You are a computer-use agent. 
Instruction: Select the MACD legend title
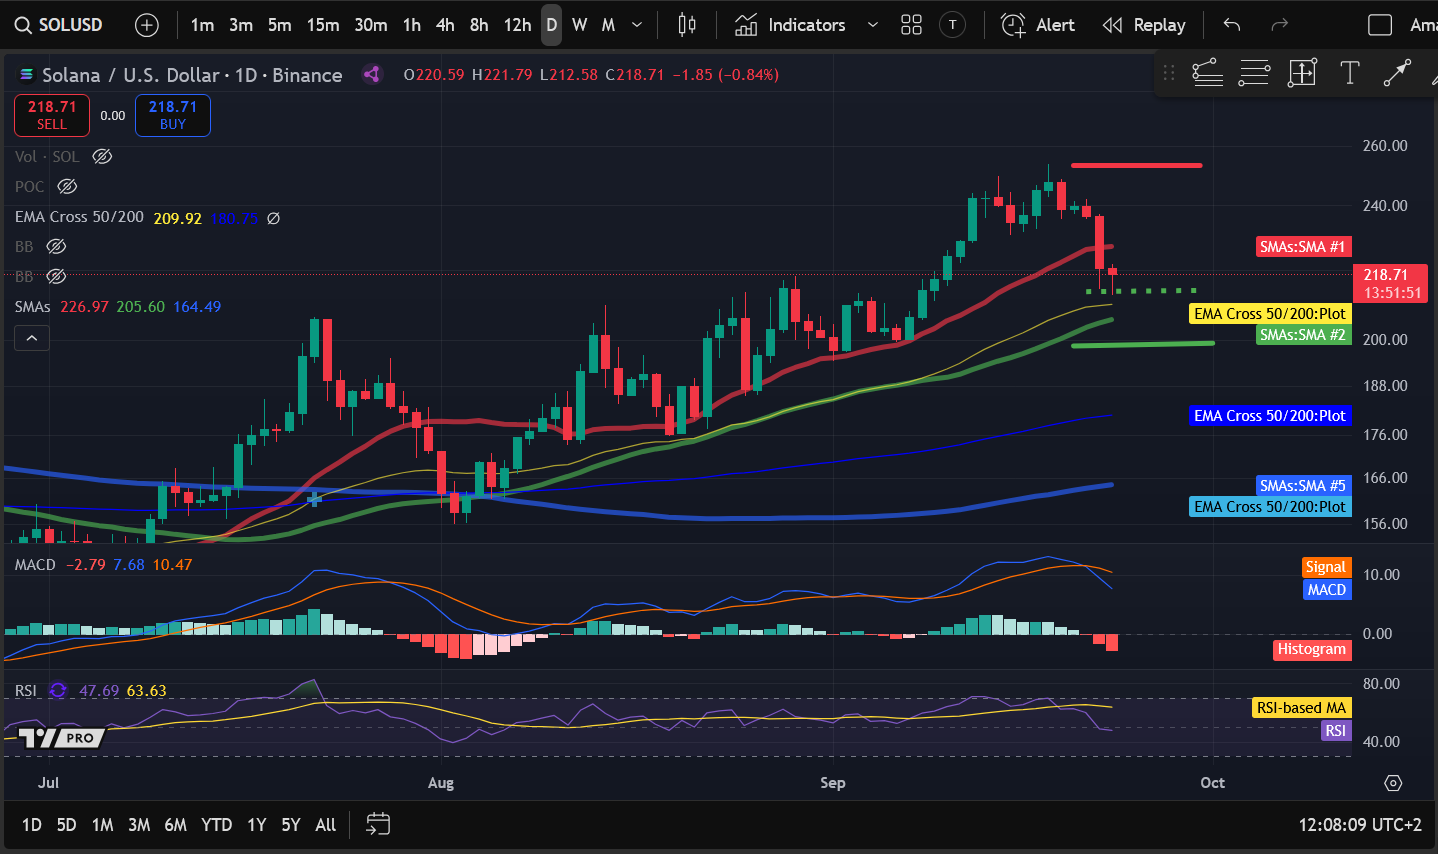tap(35, 565)
